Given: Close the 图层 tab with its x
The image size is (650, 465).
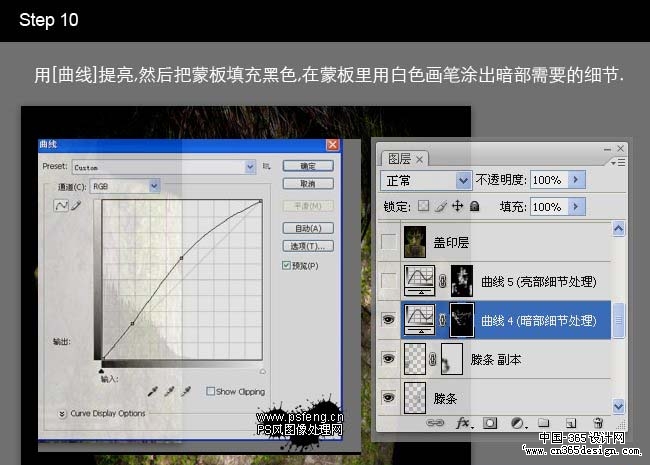Looking at the screenshot, I should coord(420,159).
